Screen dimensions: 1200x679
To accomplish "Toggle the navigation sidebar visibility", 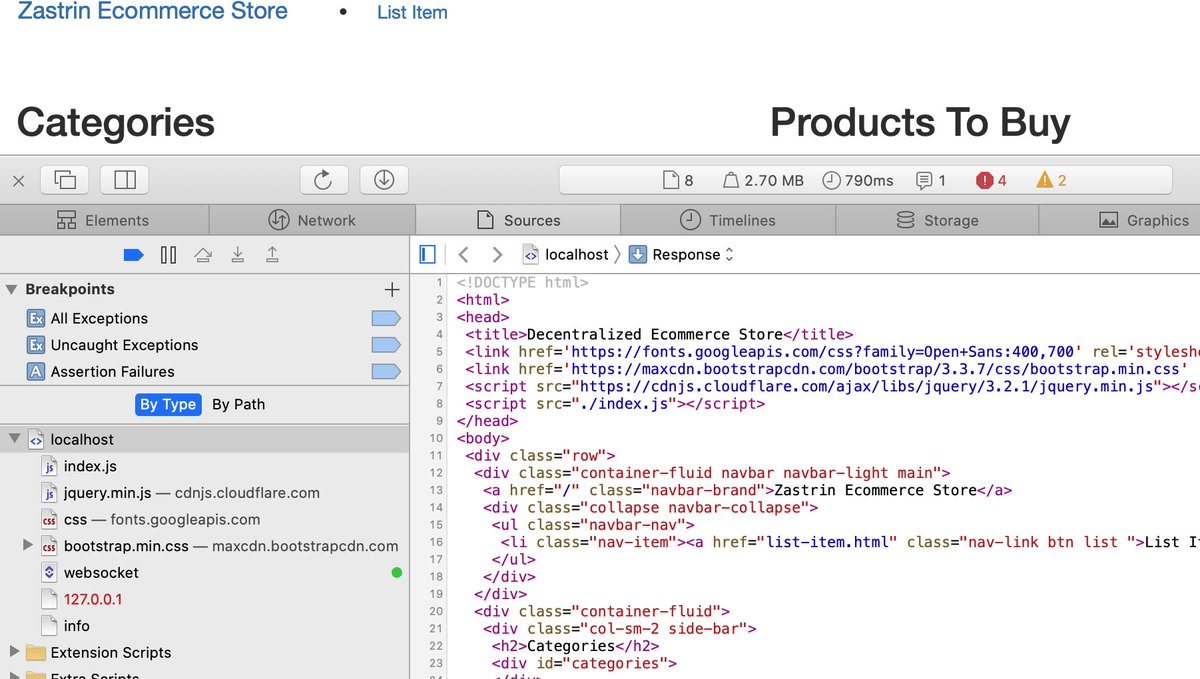I will [x=428, y=254].
